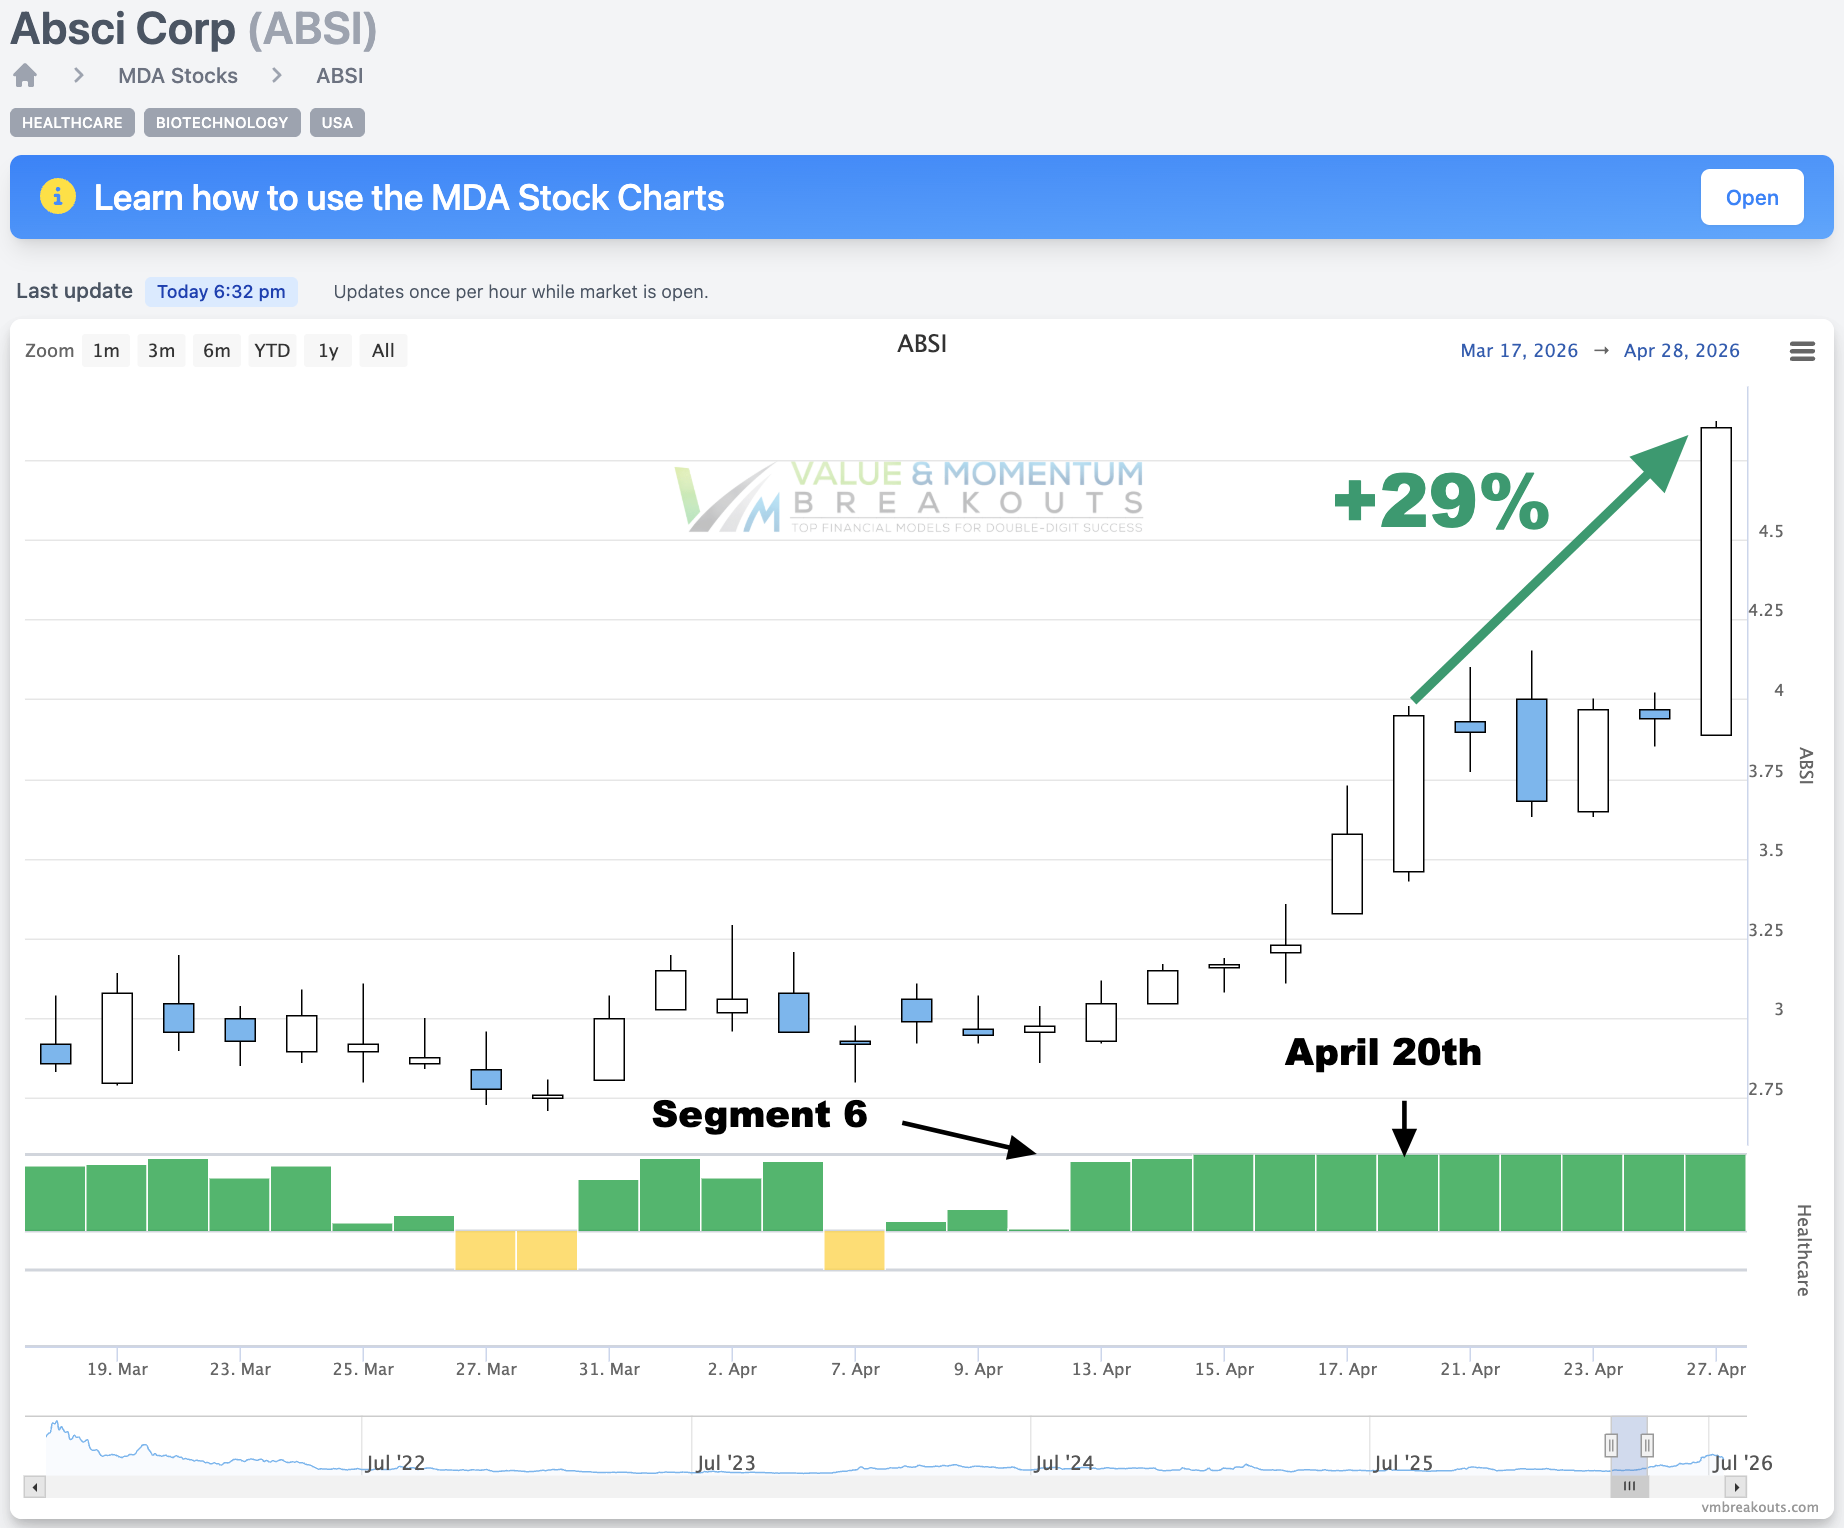Click the yellow info icon in banner
This screenshot has width=1844, height=1528.
pyautogui.click(x=58, y=196)
